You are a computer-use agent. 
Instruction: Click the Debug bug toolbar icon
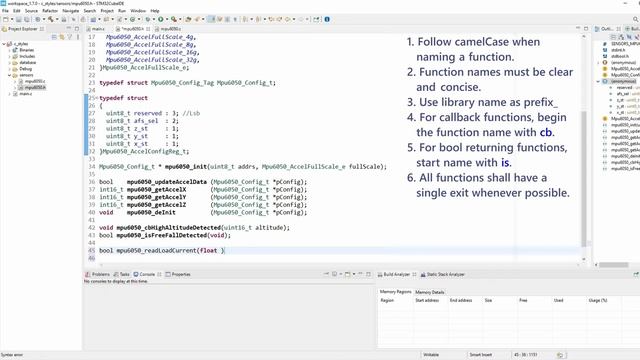click(148, 19)
